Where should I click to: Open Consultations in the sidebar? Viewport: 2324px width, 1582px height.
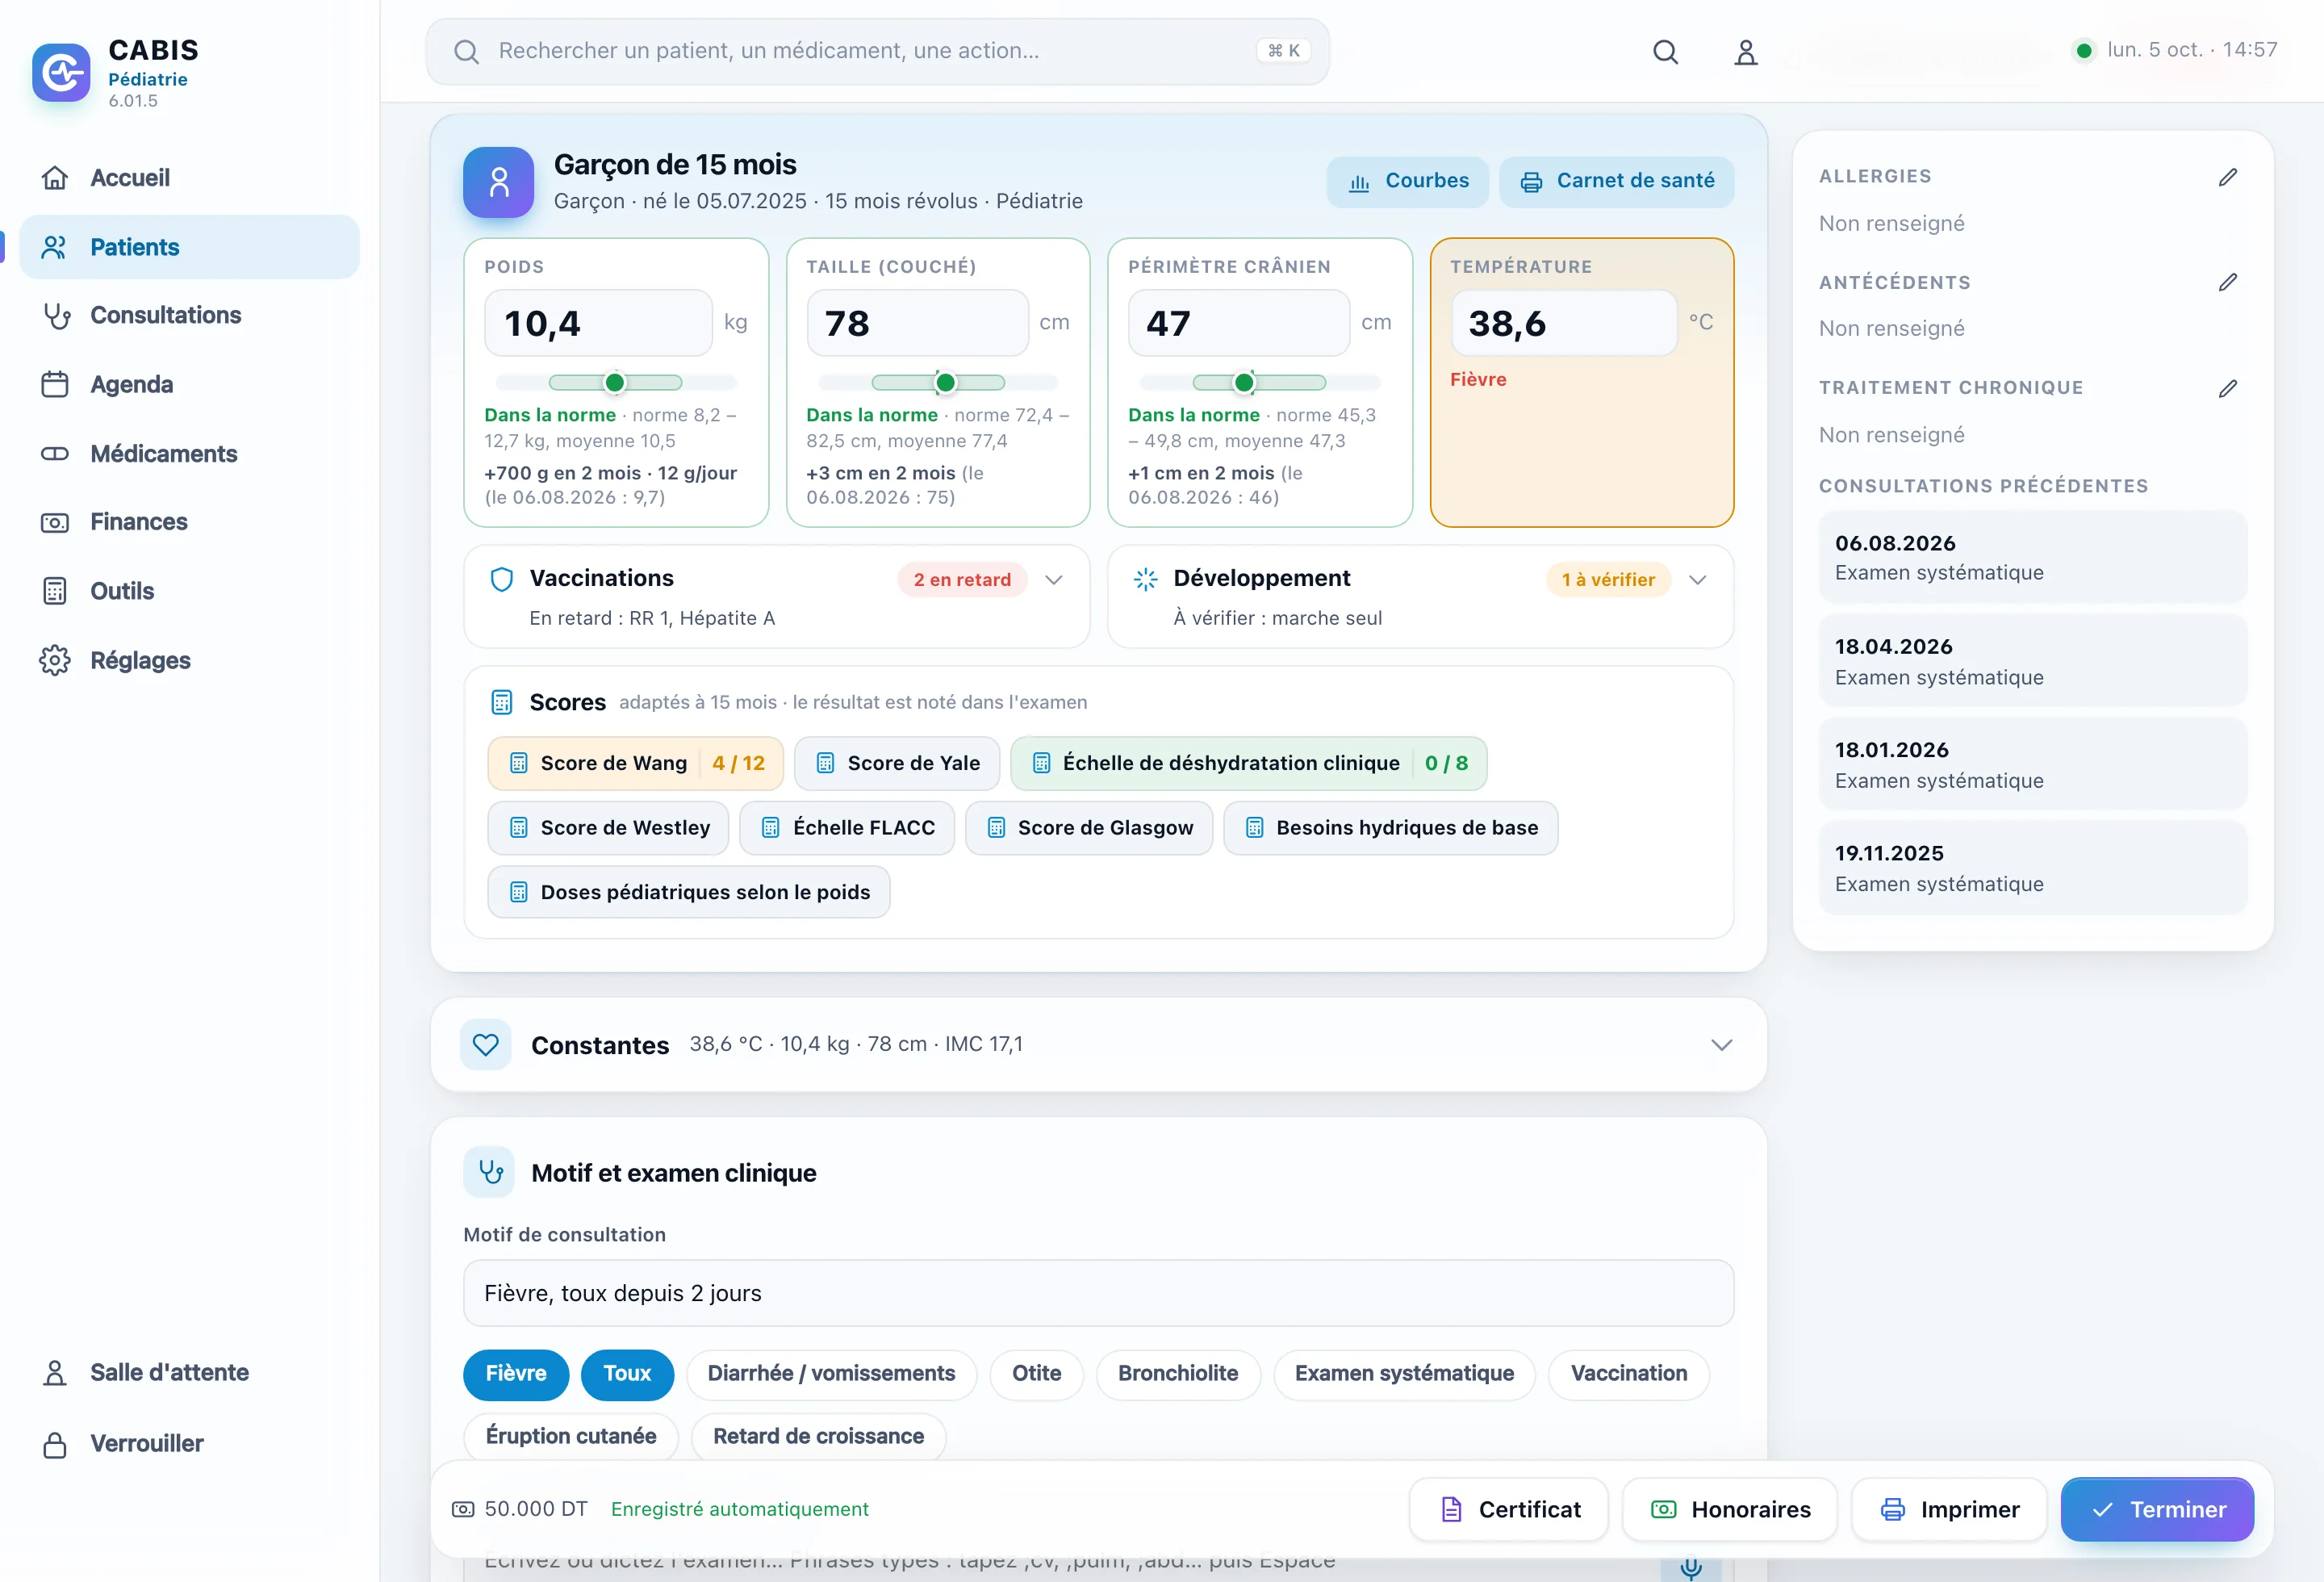pyautogui.click(x=190, y=315)
